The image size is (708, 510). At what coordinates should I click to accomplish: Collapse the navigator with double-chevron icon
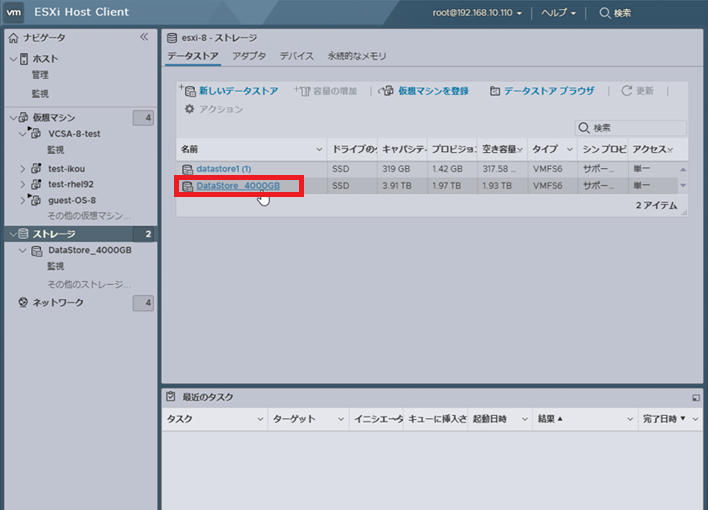144,37
